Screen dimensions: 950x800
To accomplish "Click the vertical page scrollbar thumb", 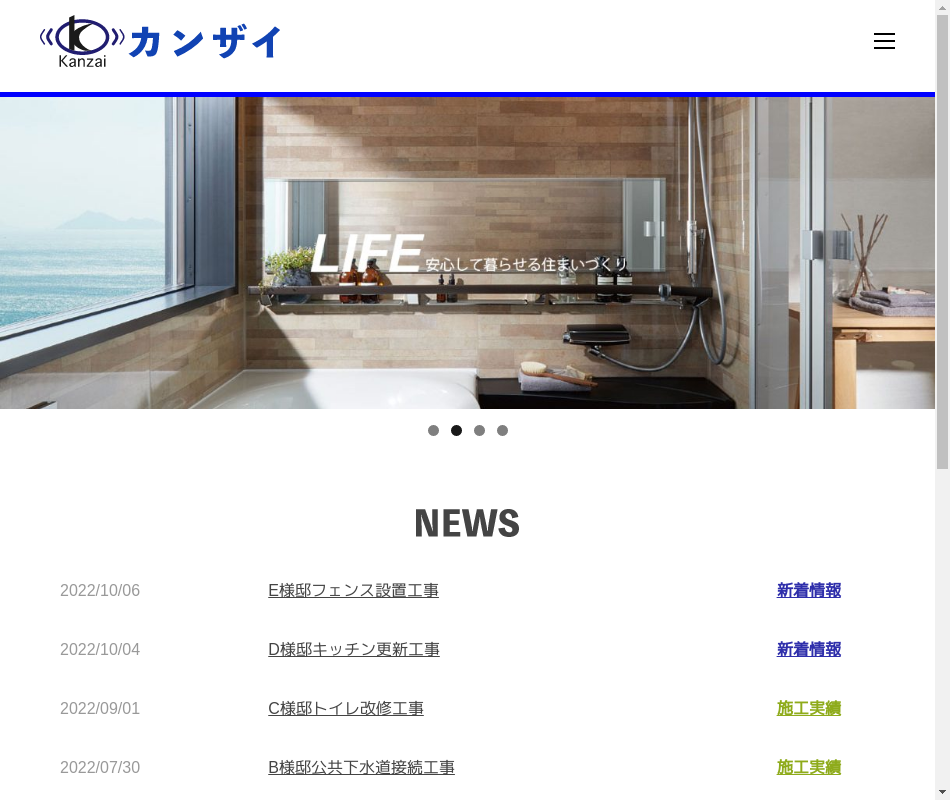I will pyautogui.click(x=942, y=240).
